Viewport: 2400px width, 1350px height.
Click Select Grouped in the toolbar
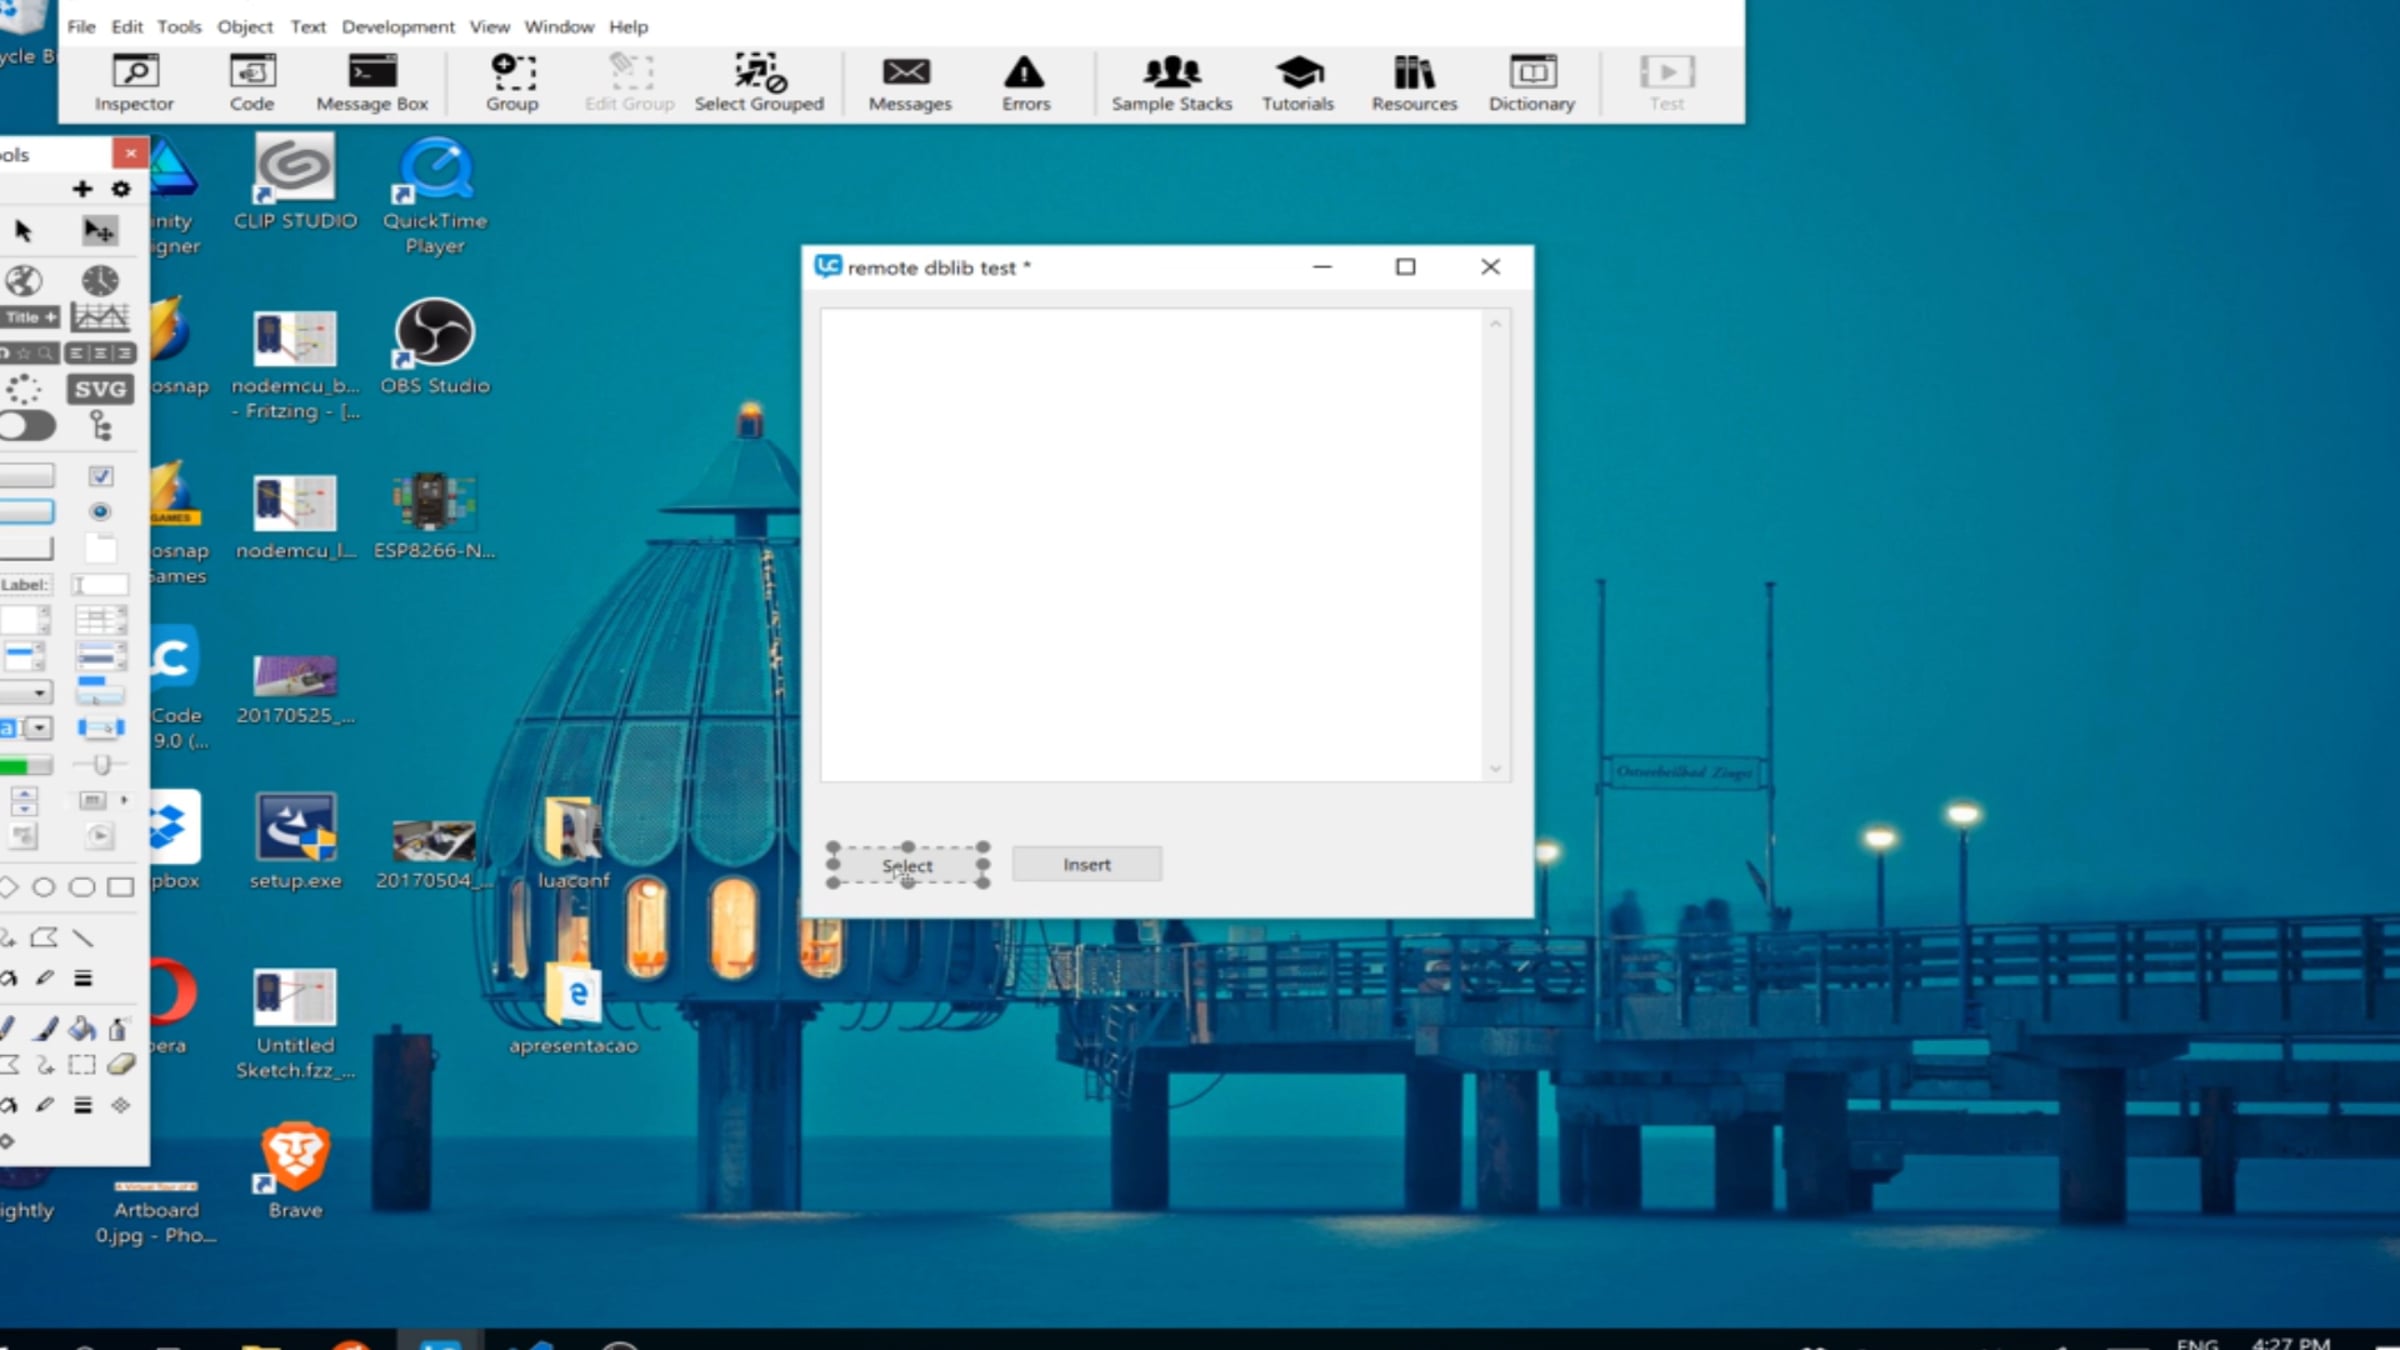[759, 82]
